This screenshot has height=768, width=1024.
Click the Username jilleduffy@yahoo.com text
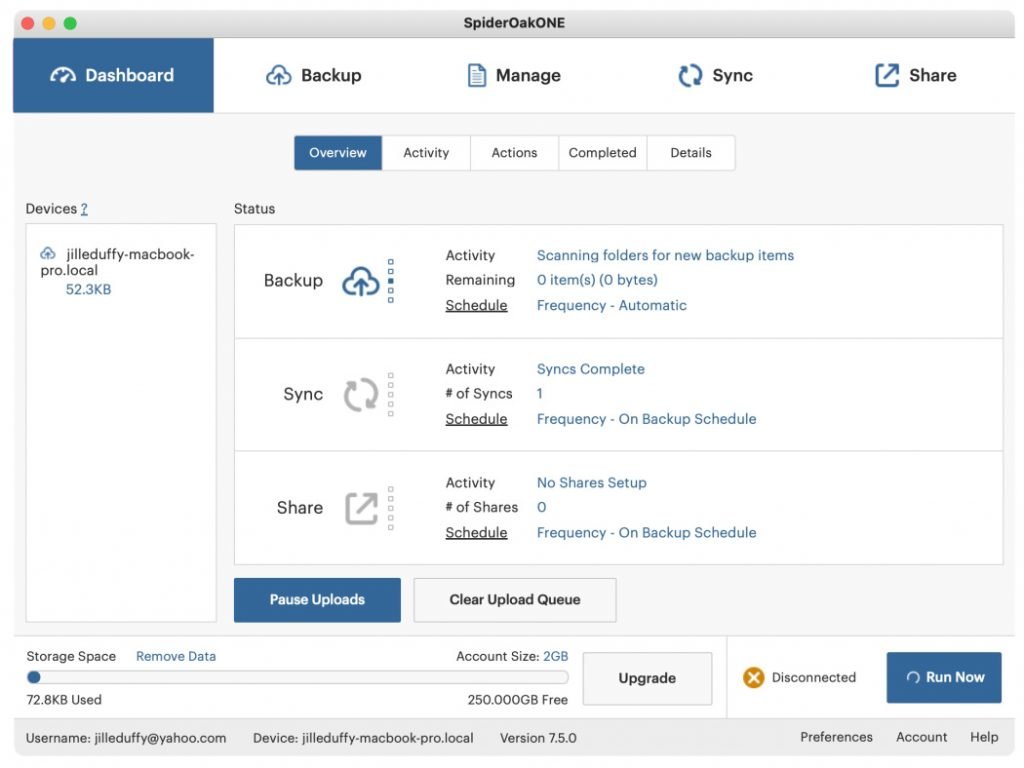[x=126, y=738]
